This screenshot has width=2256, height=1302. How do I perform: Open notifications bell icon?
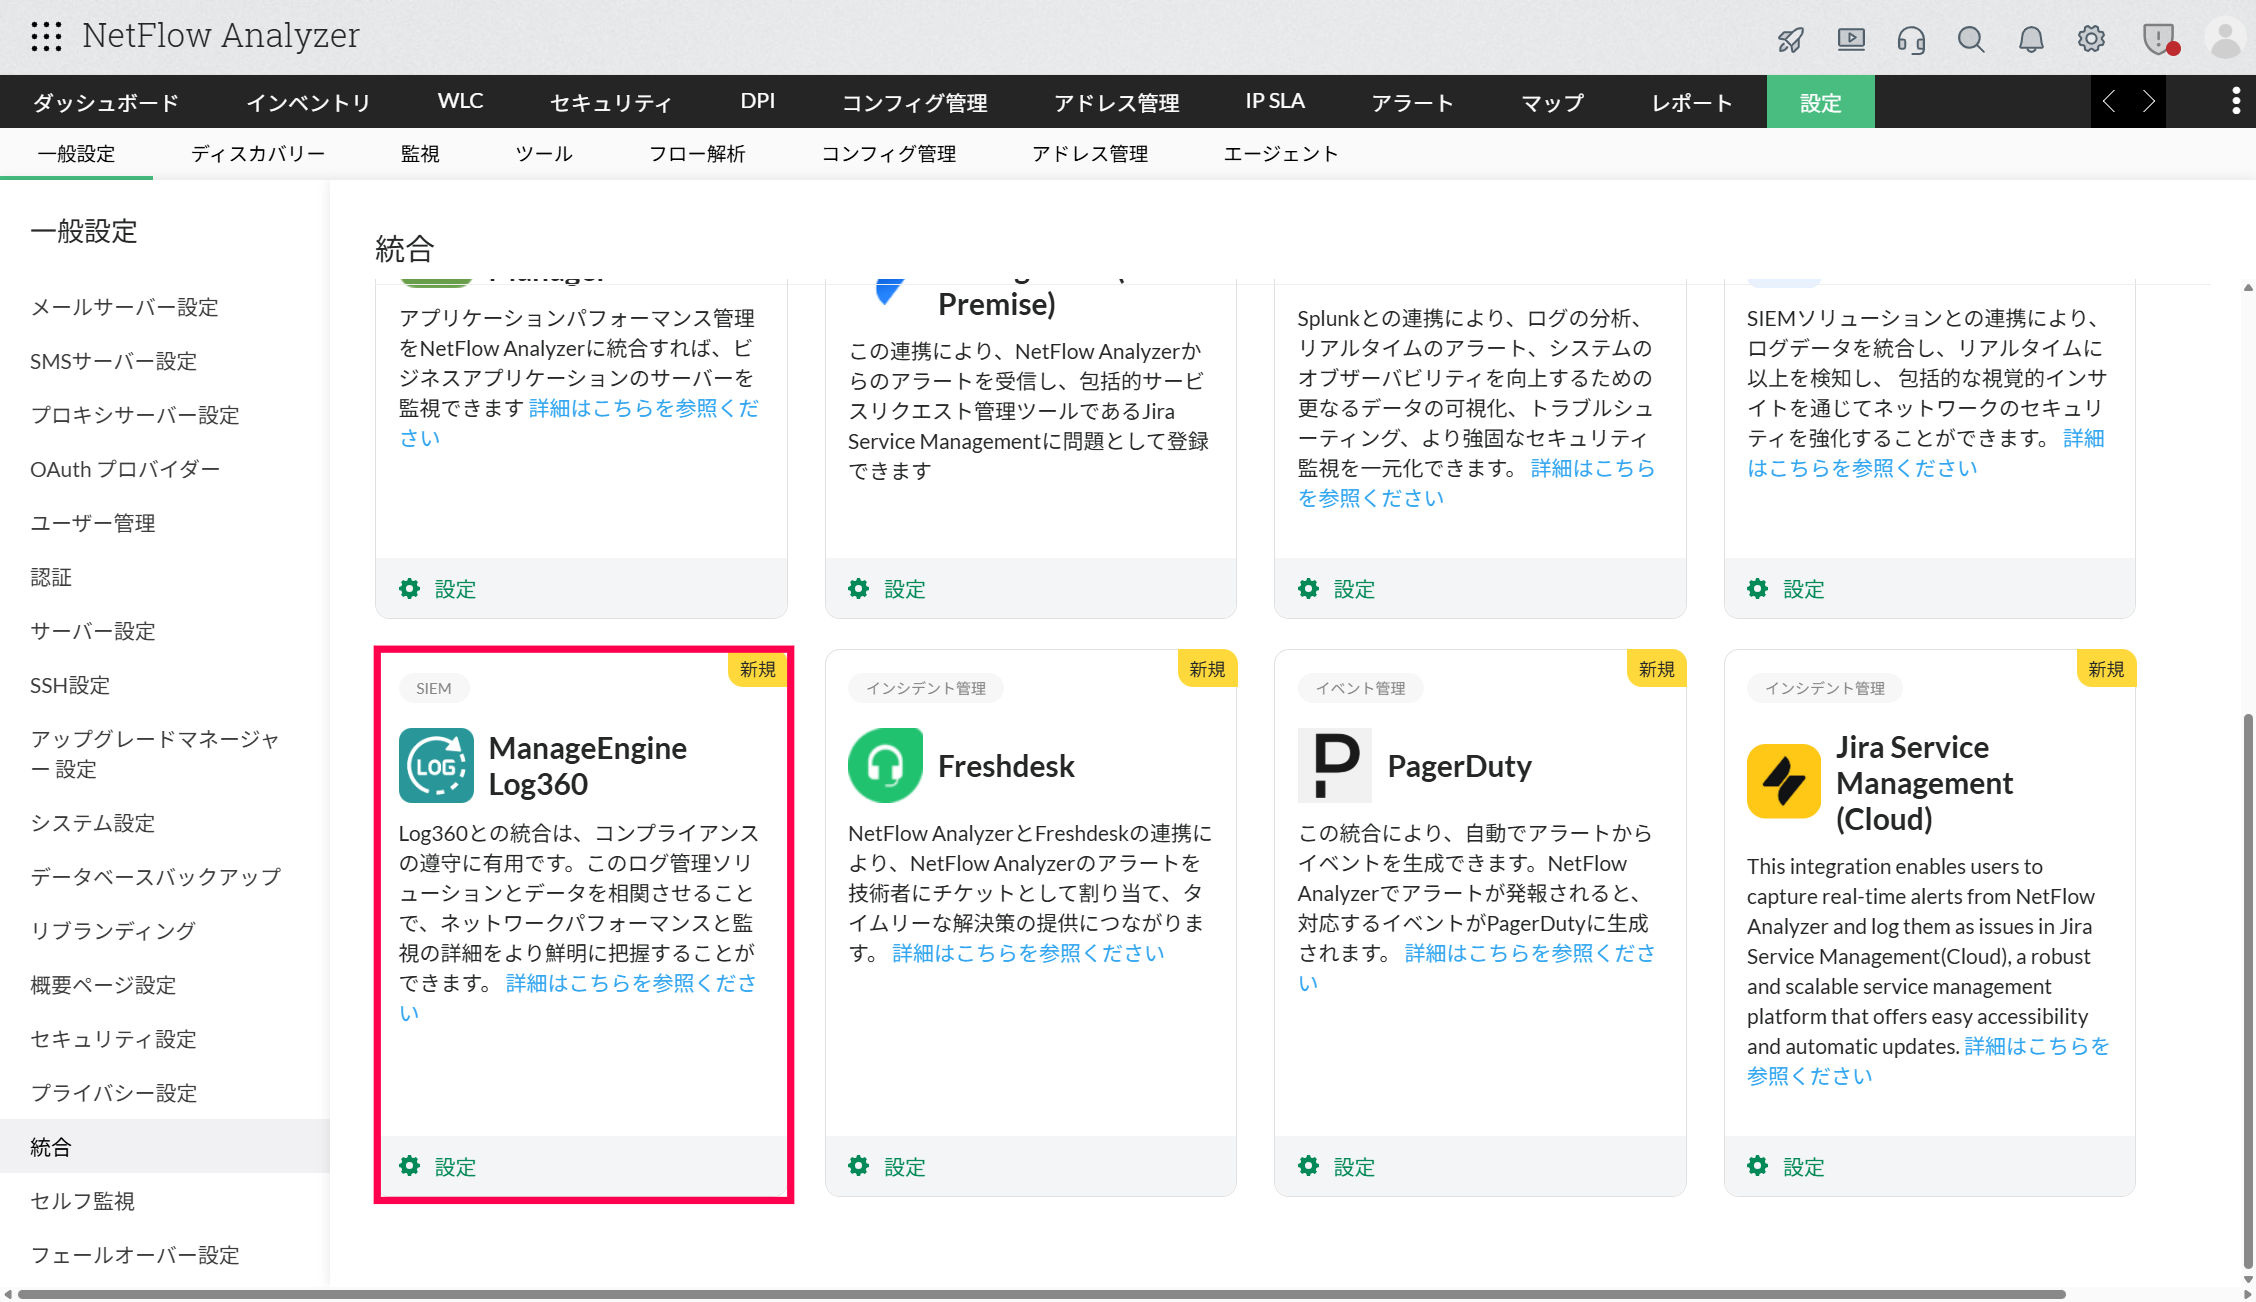[2031, 39]
